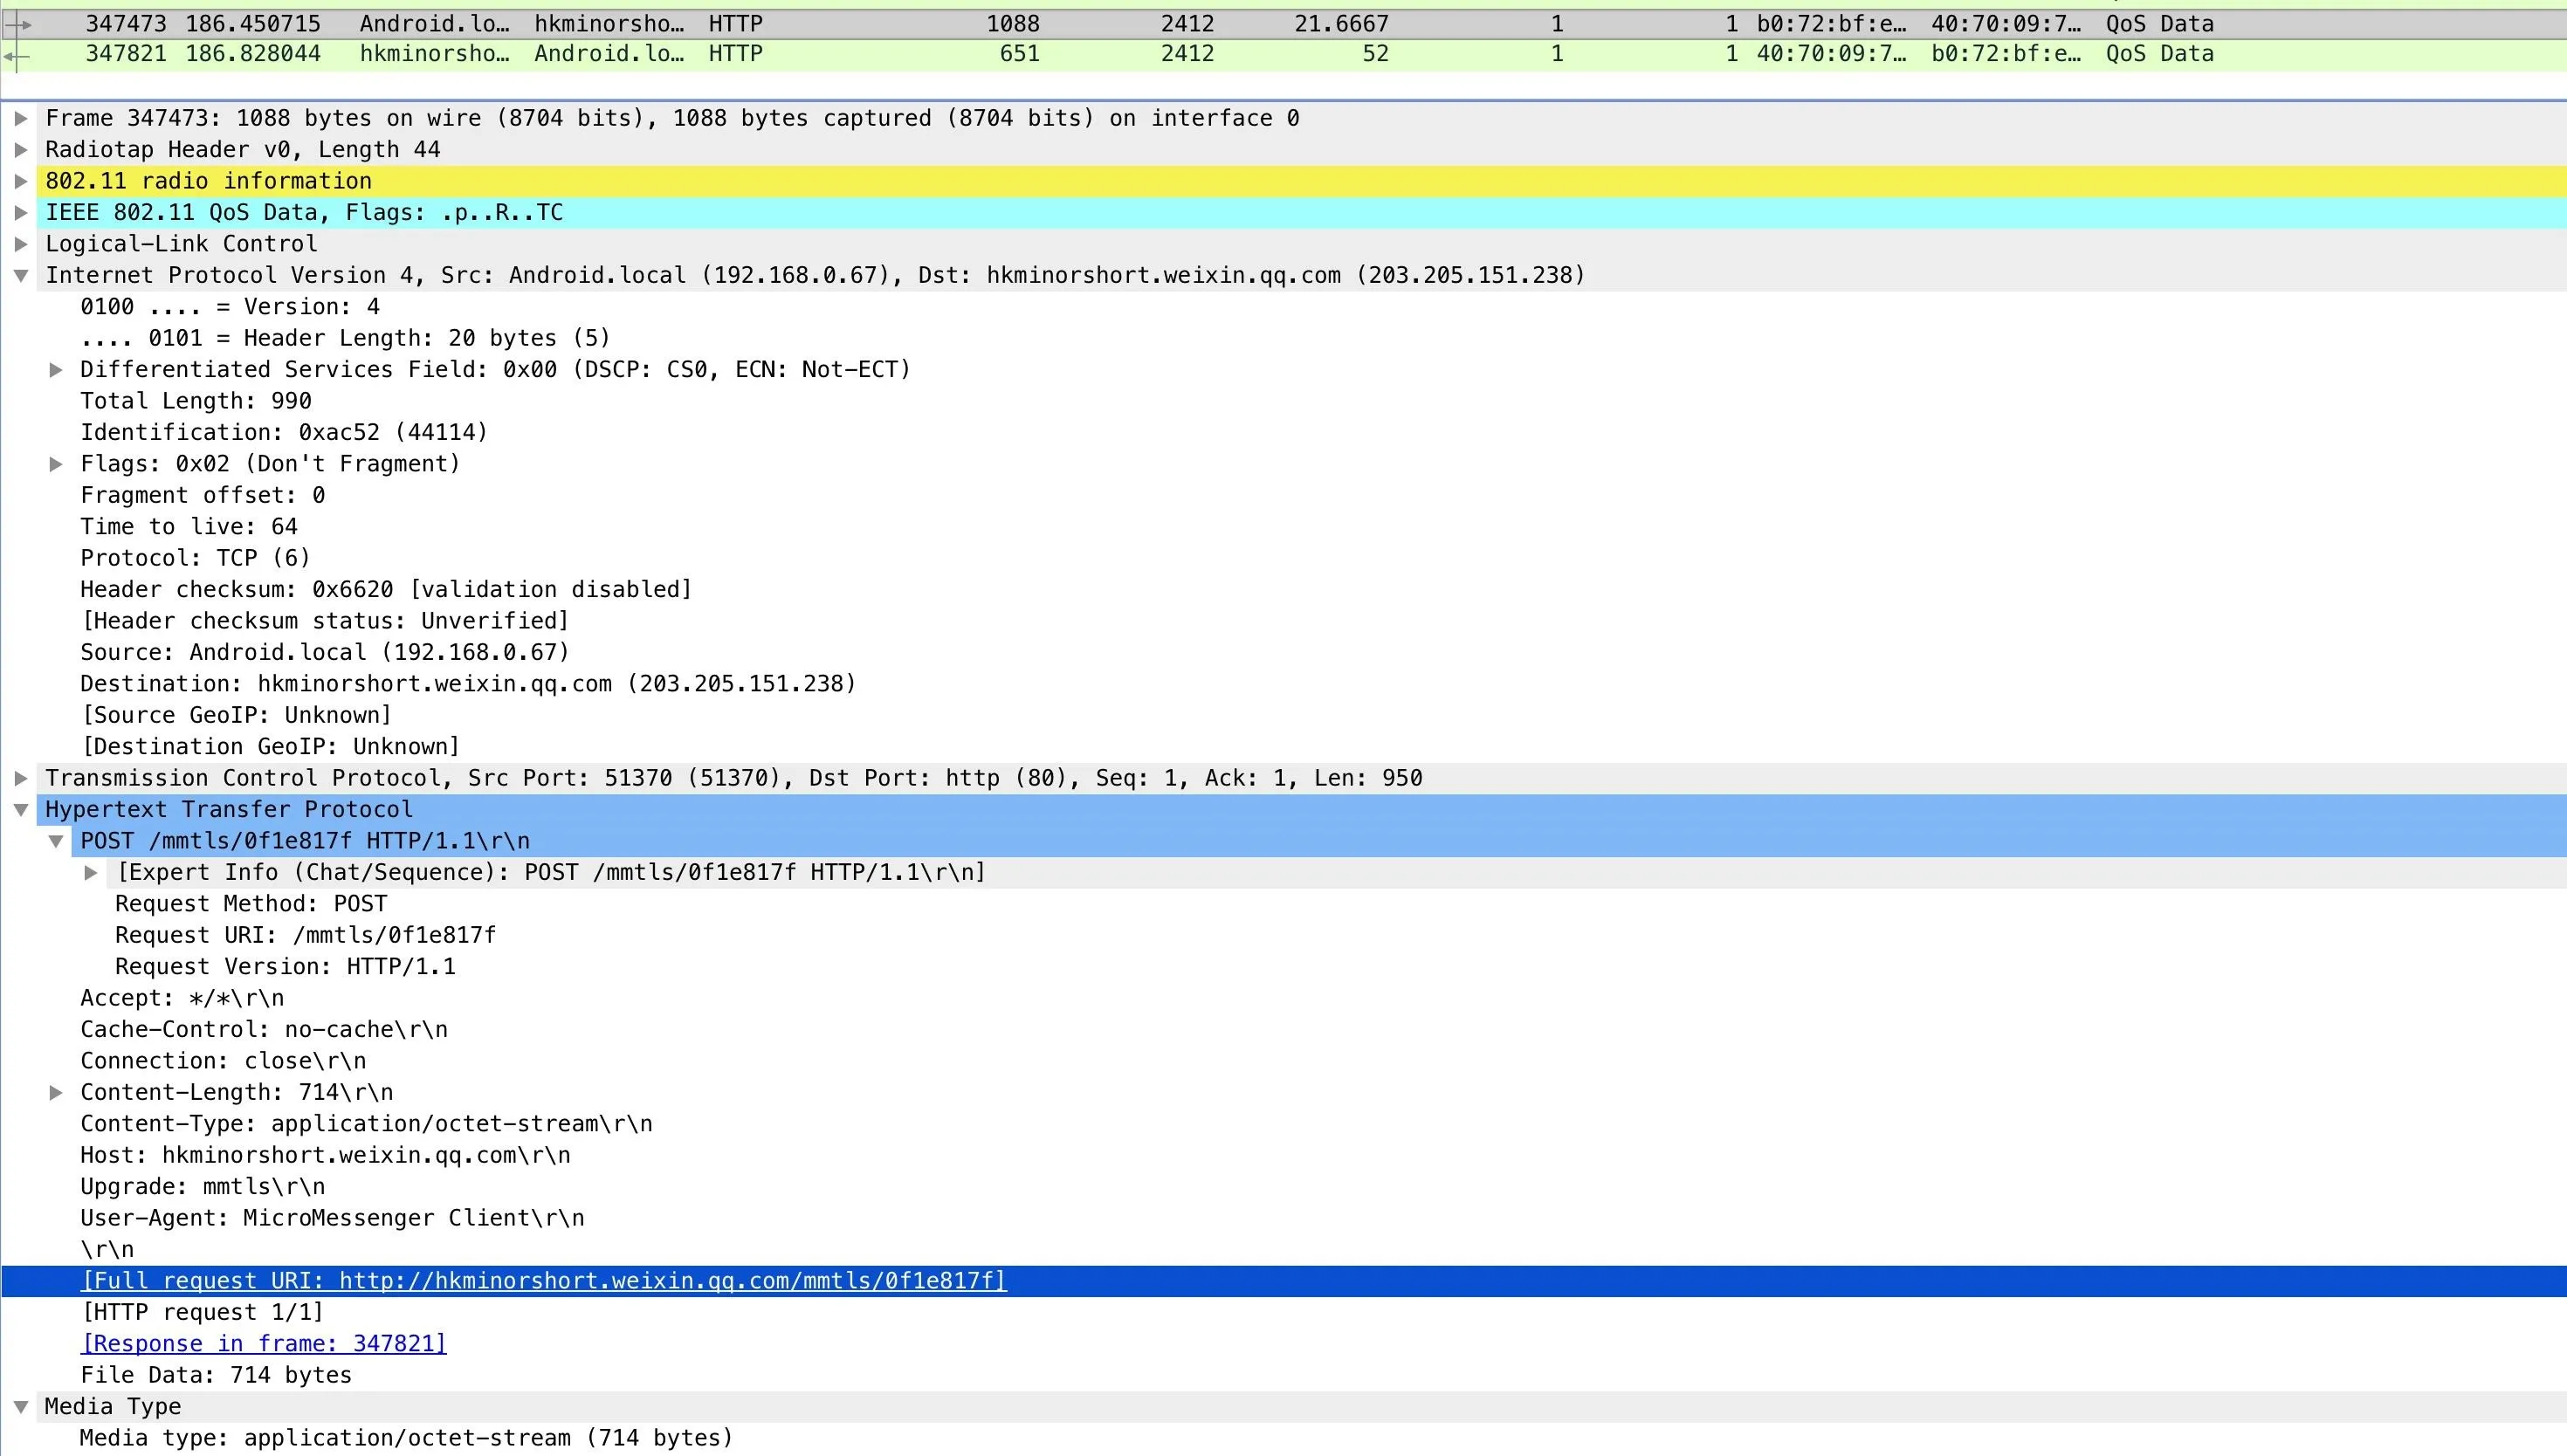Collapse the POST /mmtls/0f1e817f request line
Screen dimensions: 2567x1456
pyautogui.click(x=56, y=841)
